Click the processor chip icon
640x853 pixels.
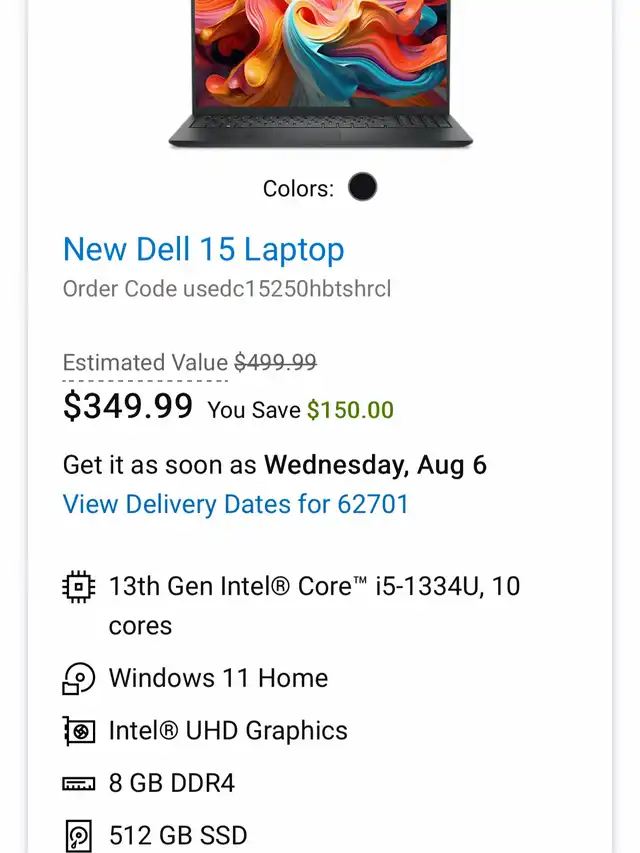click(x=78, y=586)
